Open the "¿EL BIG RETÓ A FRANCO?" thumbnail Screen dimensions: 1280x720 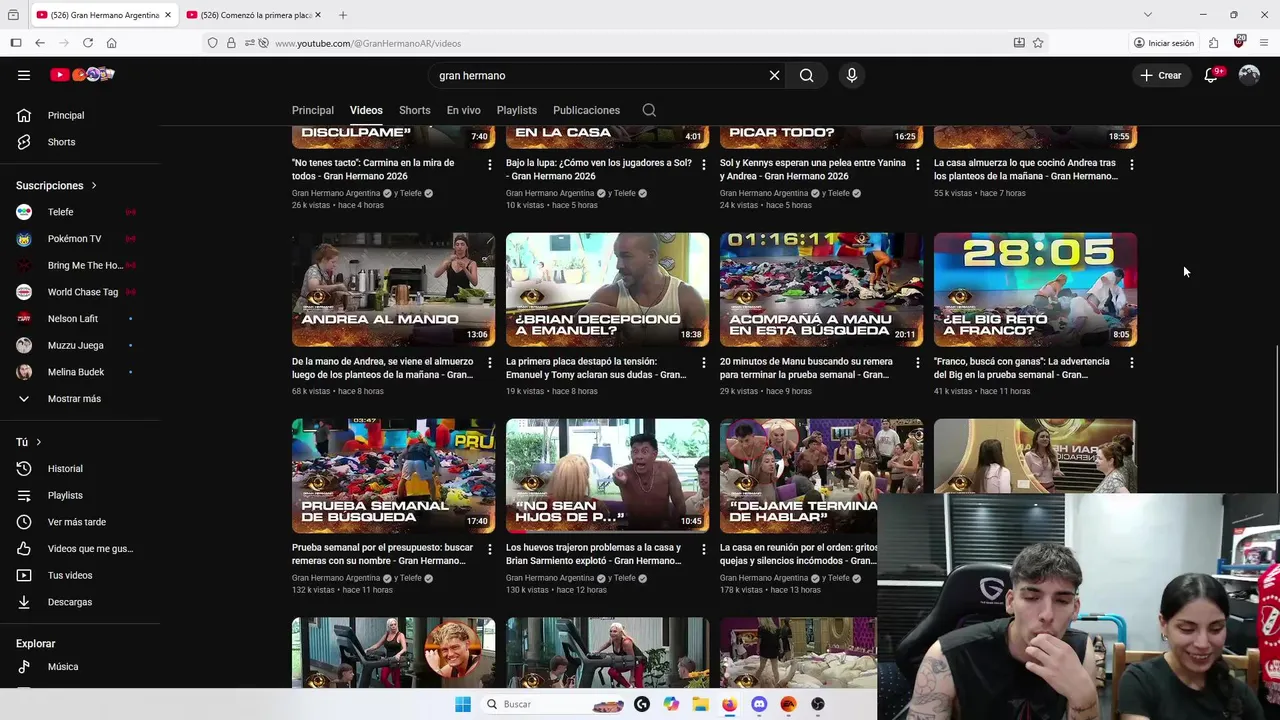[x=1035, y=290]
